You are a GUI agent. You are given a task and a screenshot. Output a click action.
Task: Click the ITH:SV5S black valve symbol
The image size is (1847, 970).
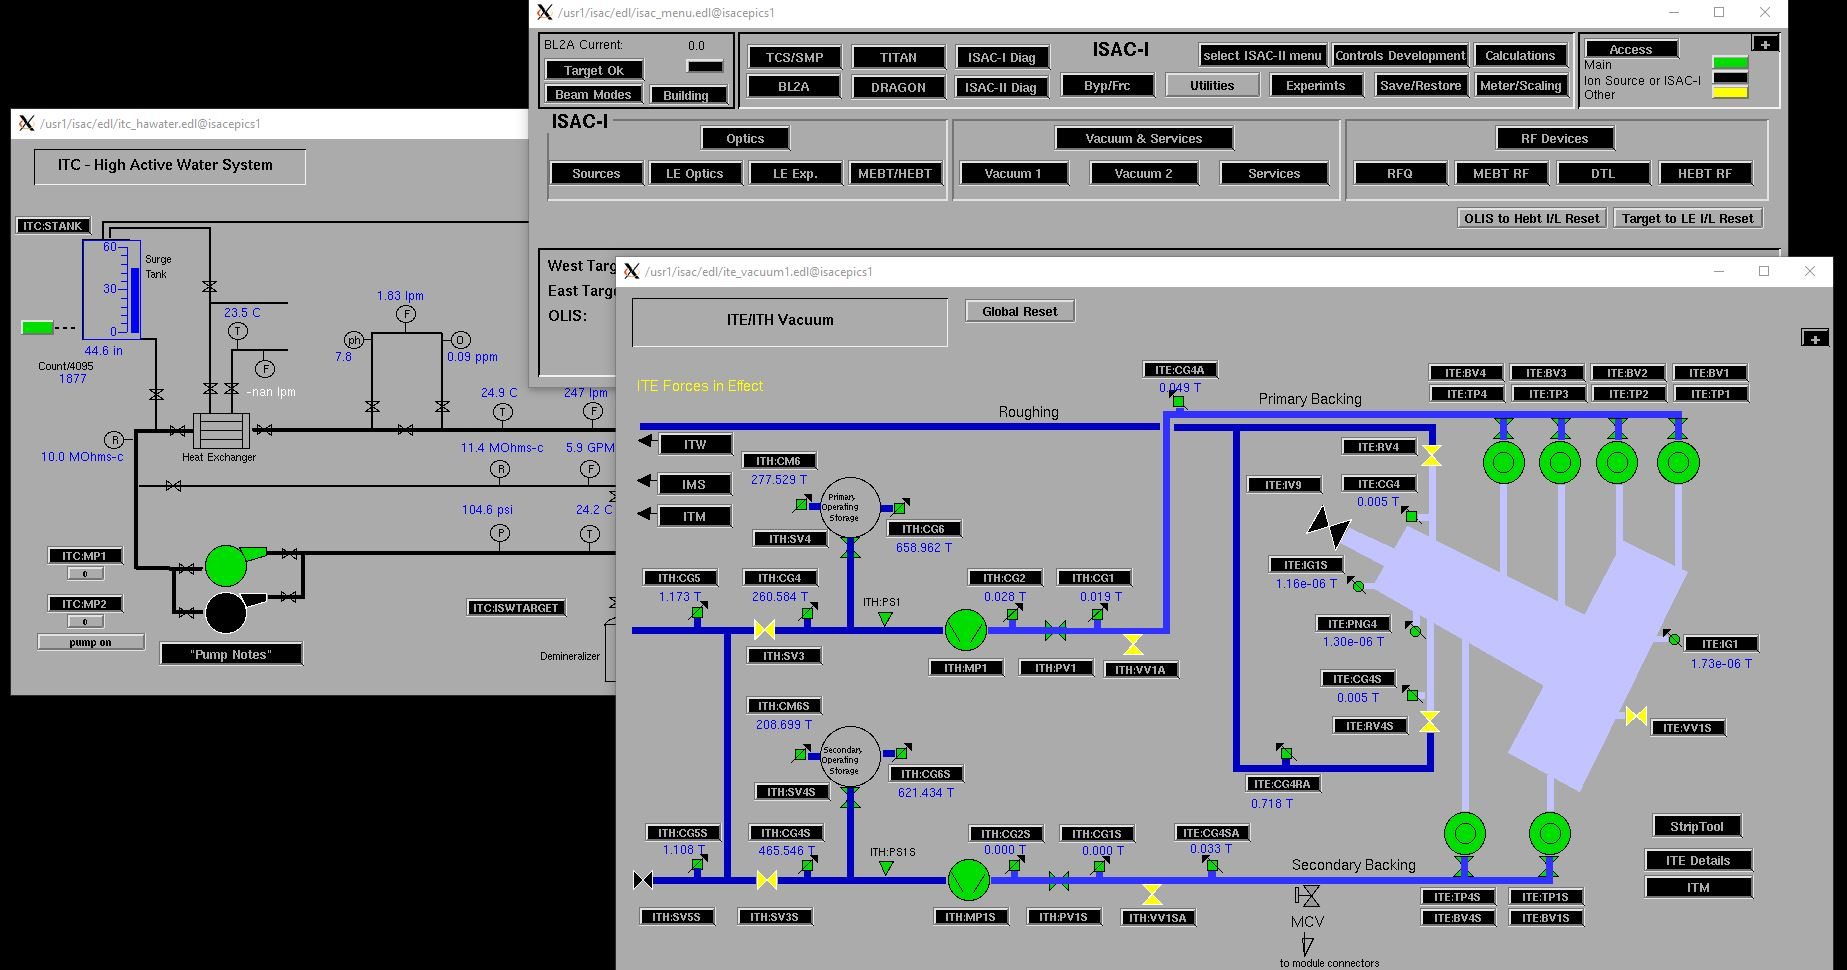click(x=644, y=880)
